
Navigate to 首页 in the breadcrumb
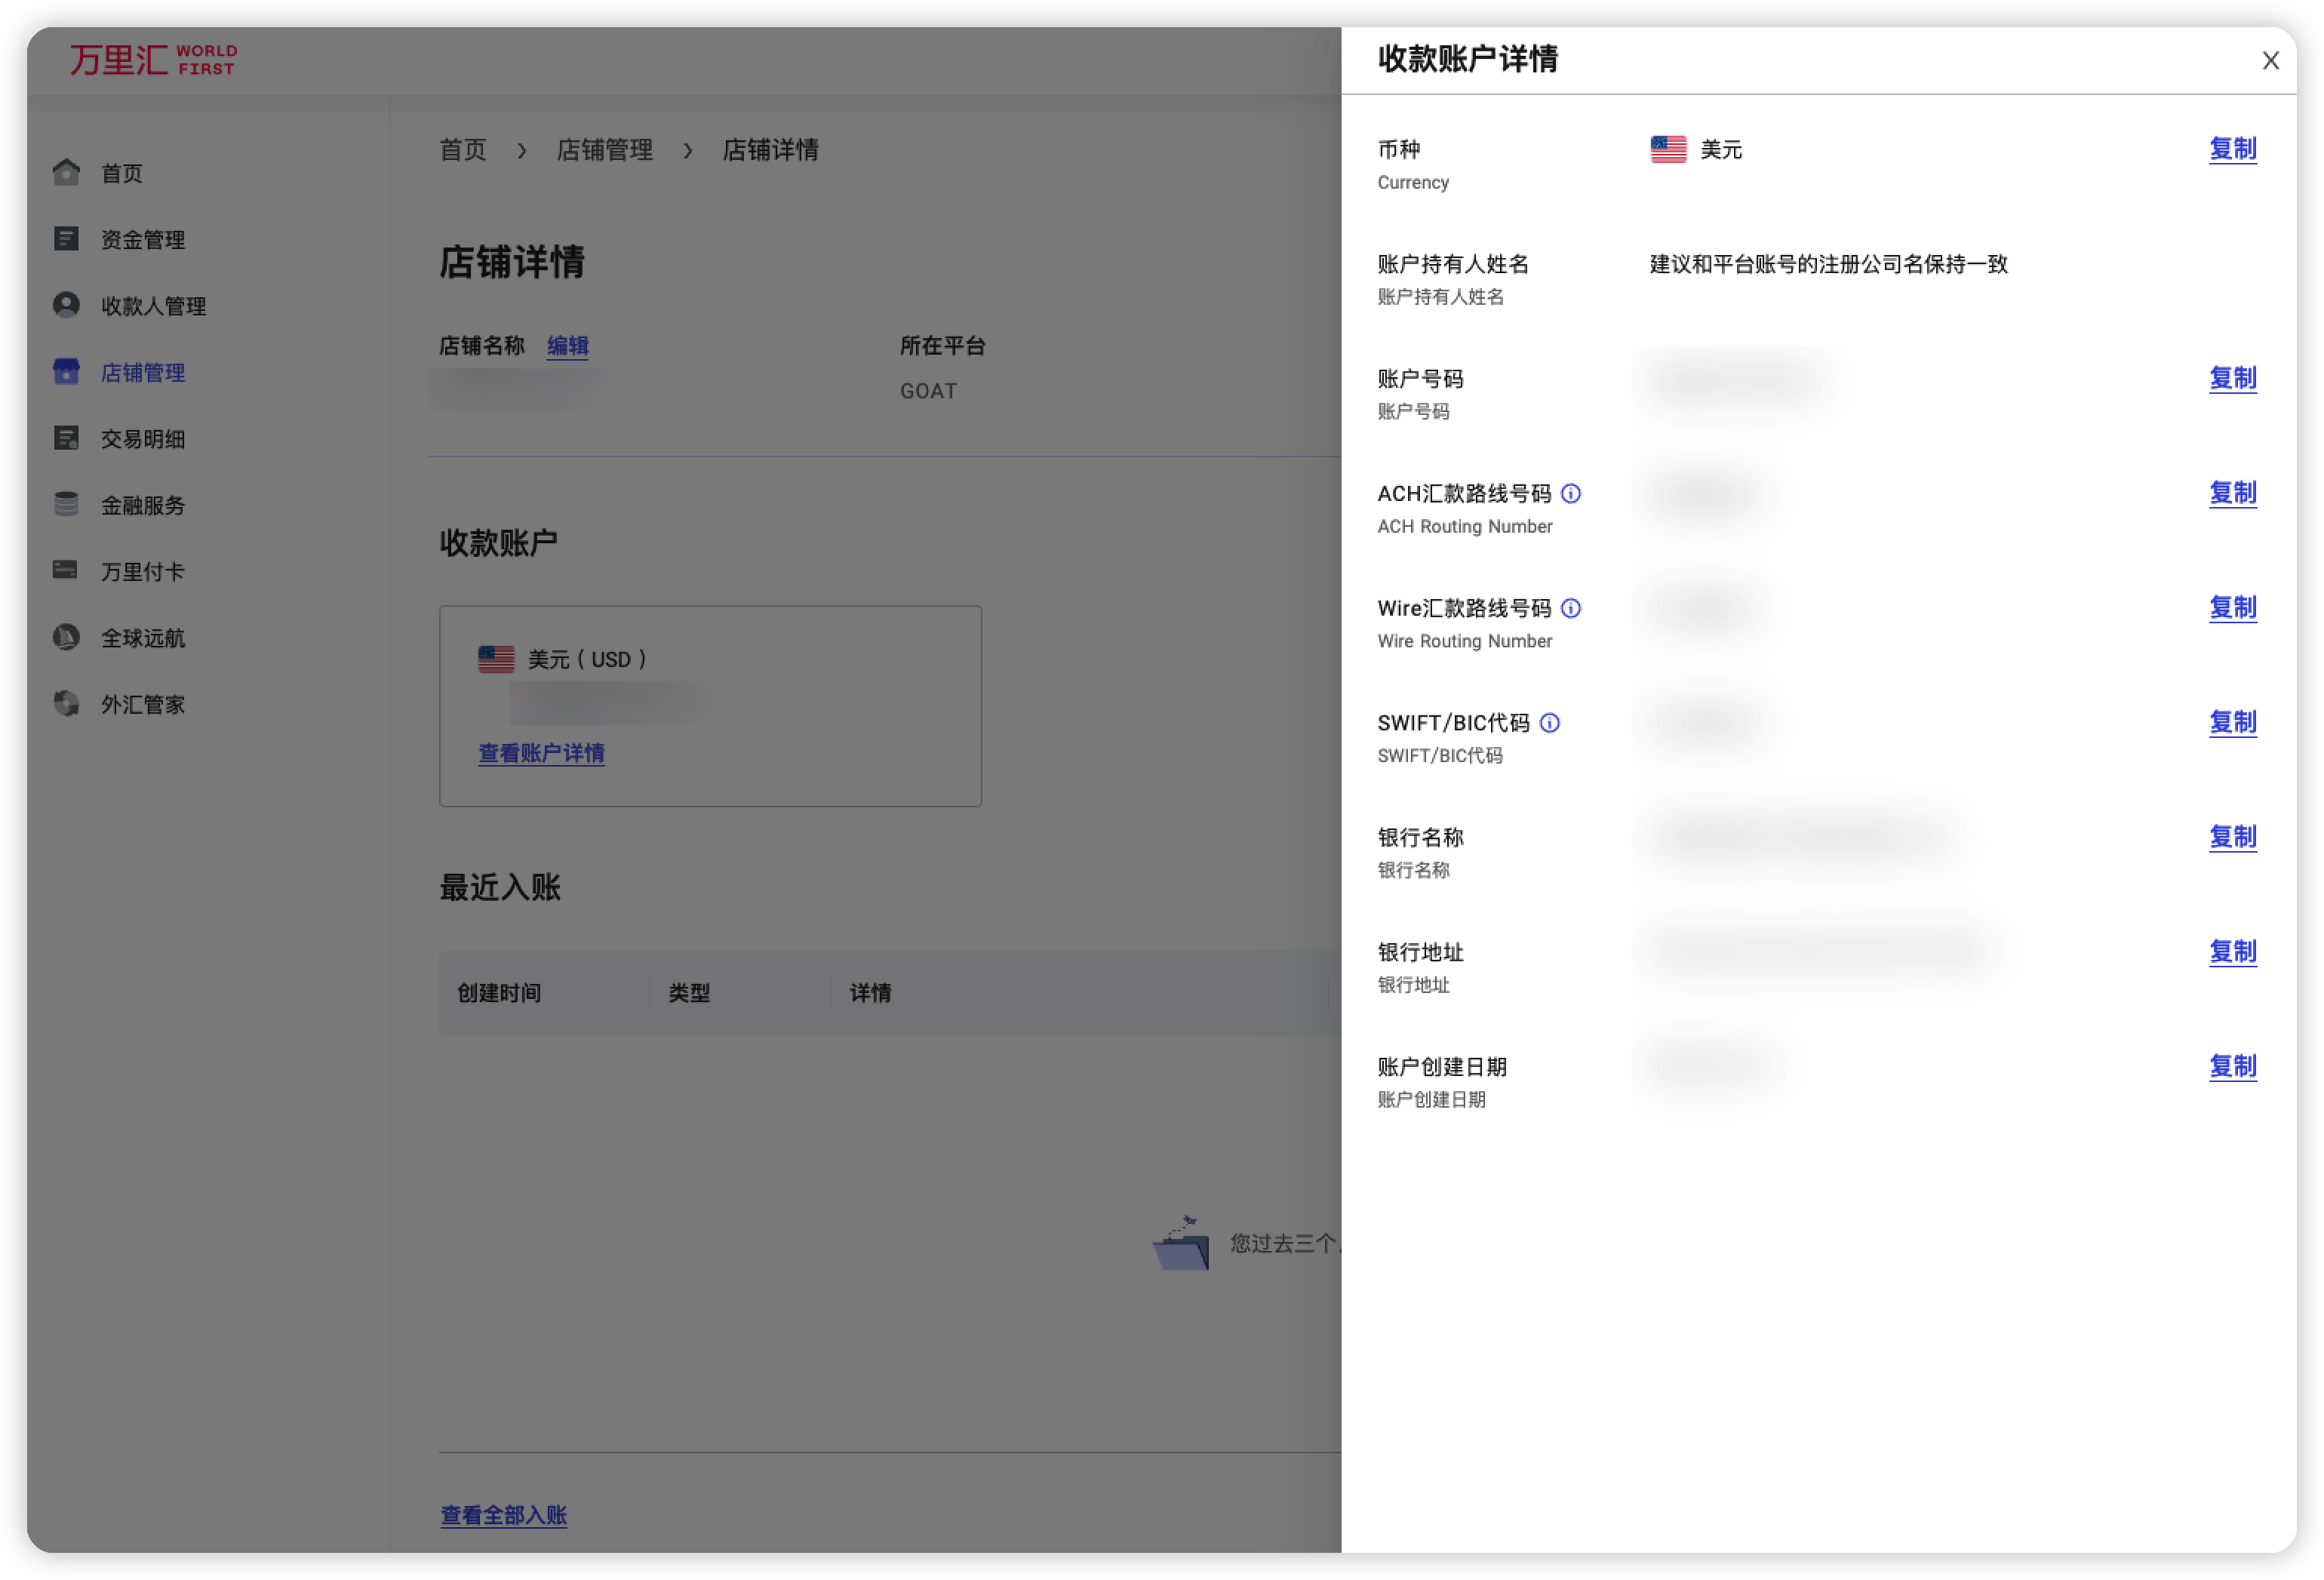point(463,149)
